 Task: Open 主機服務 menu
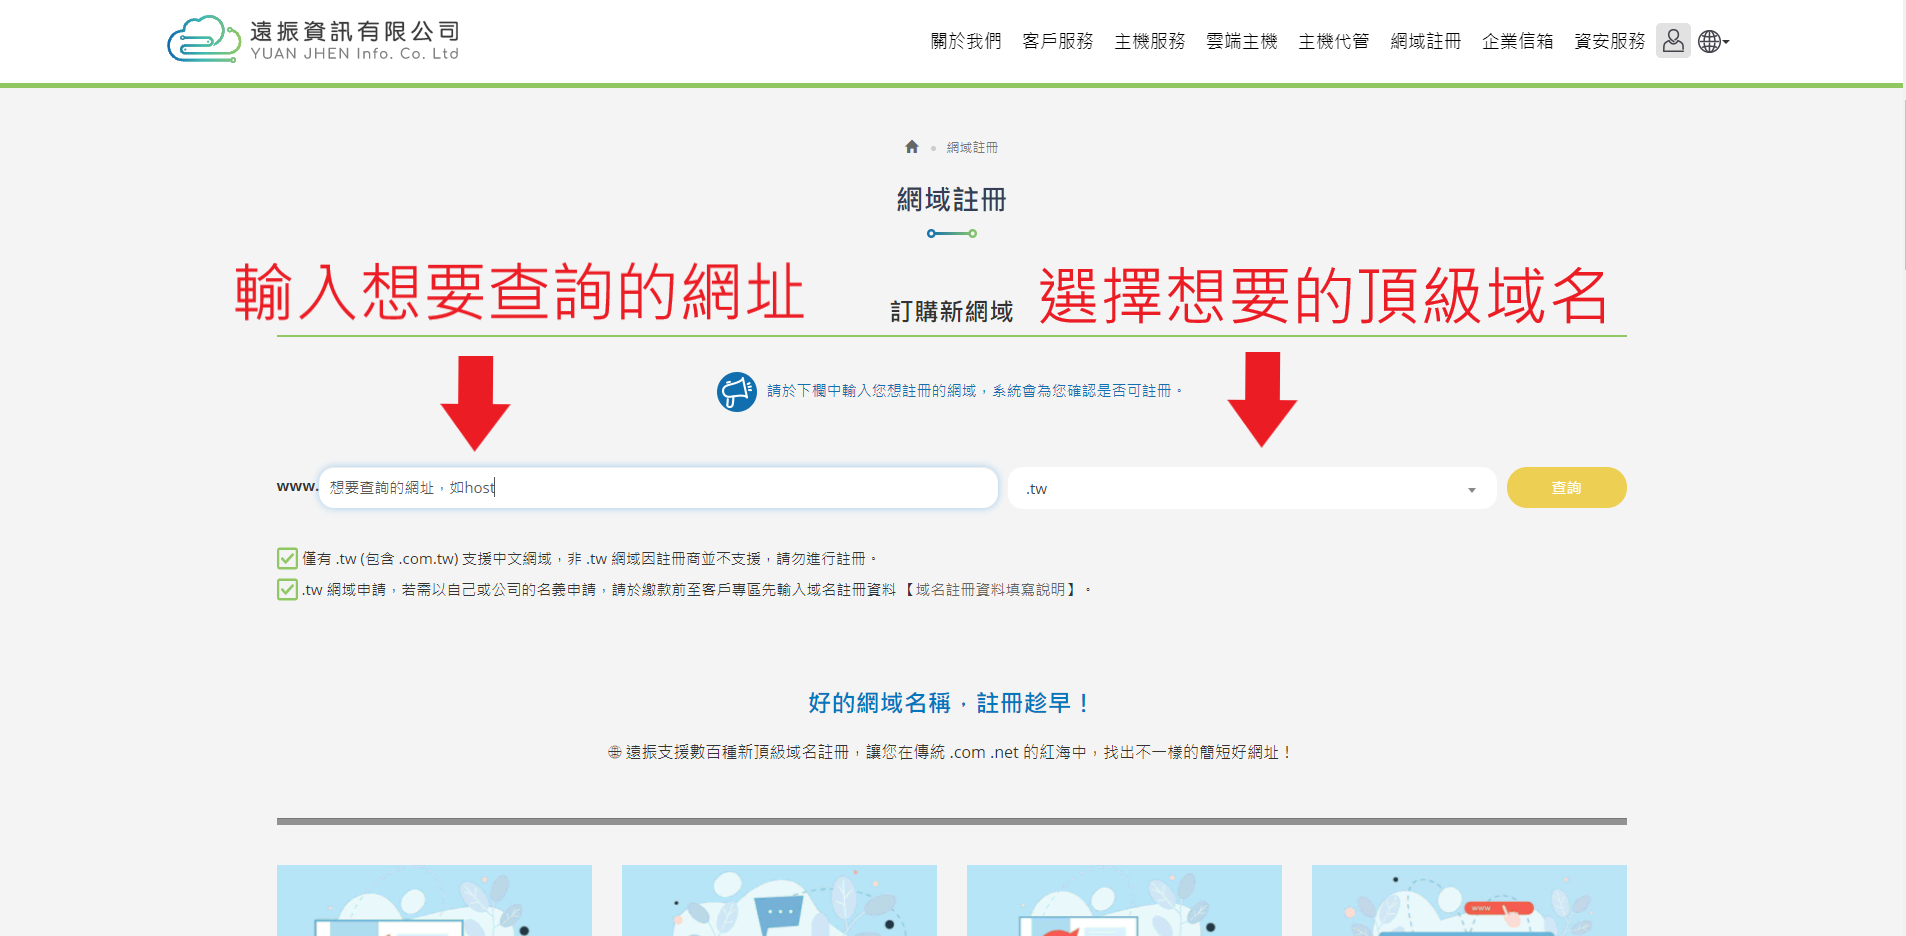tap(1150, 41)
